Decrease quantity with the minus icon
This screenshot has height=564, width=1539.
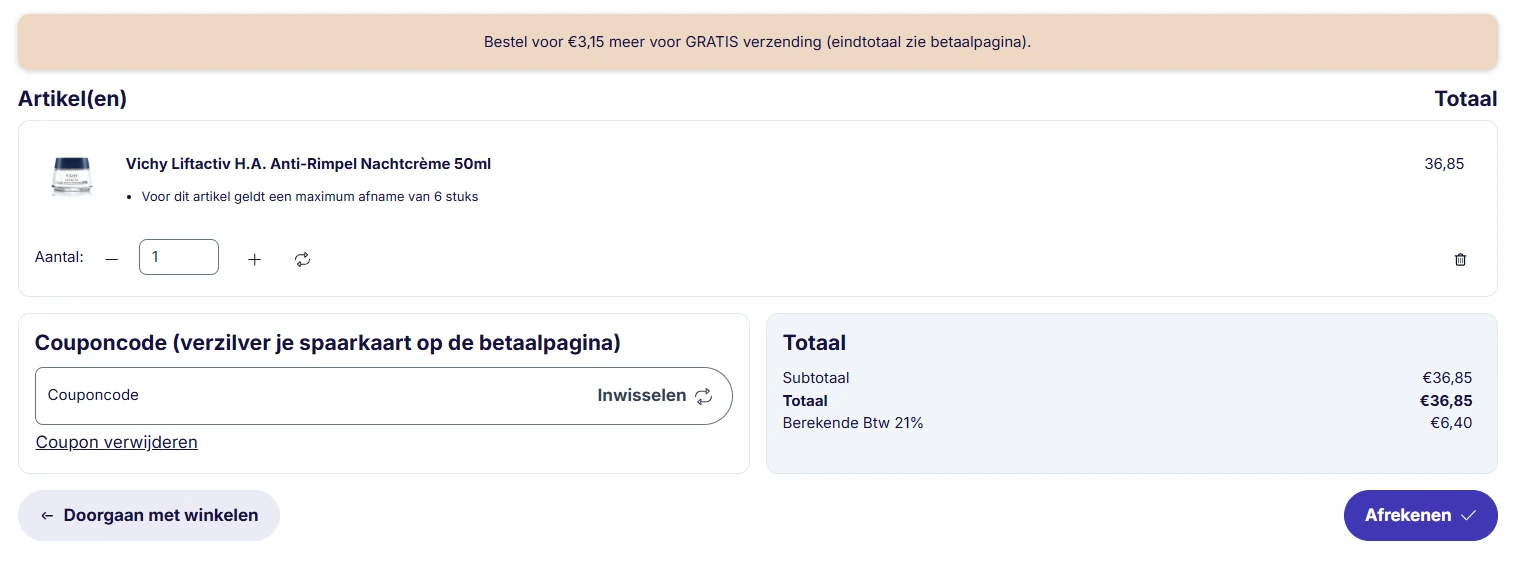tap(112, 259)
